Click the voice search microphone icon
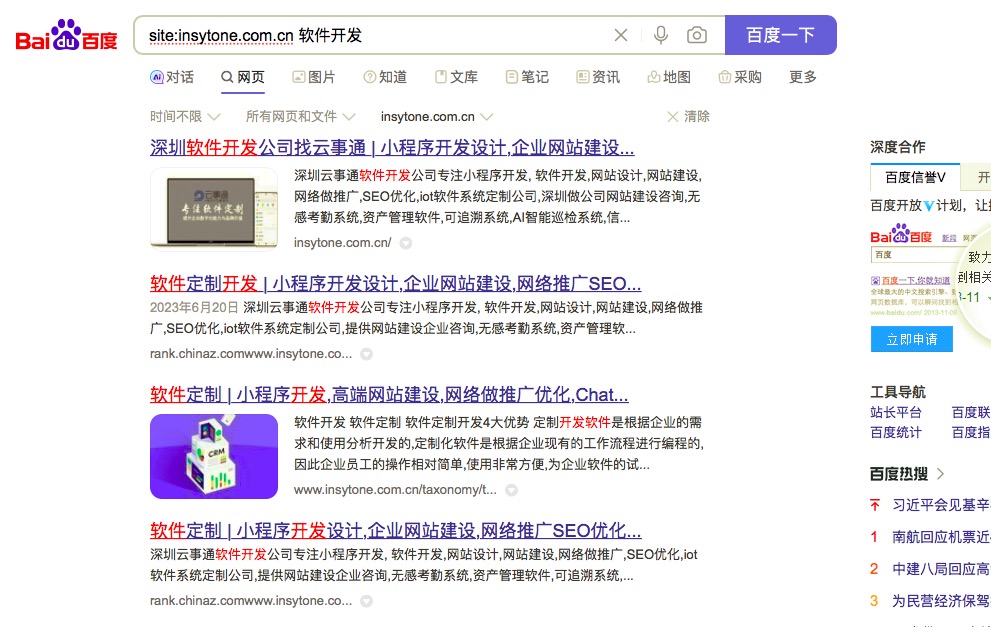 [660, 34]
